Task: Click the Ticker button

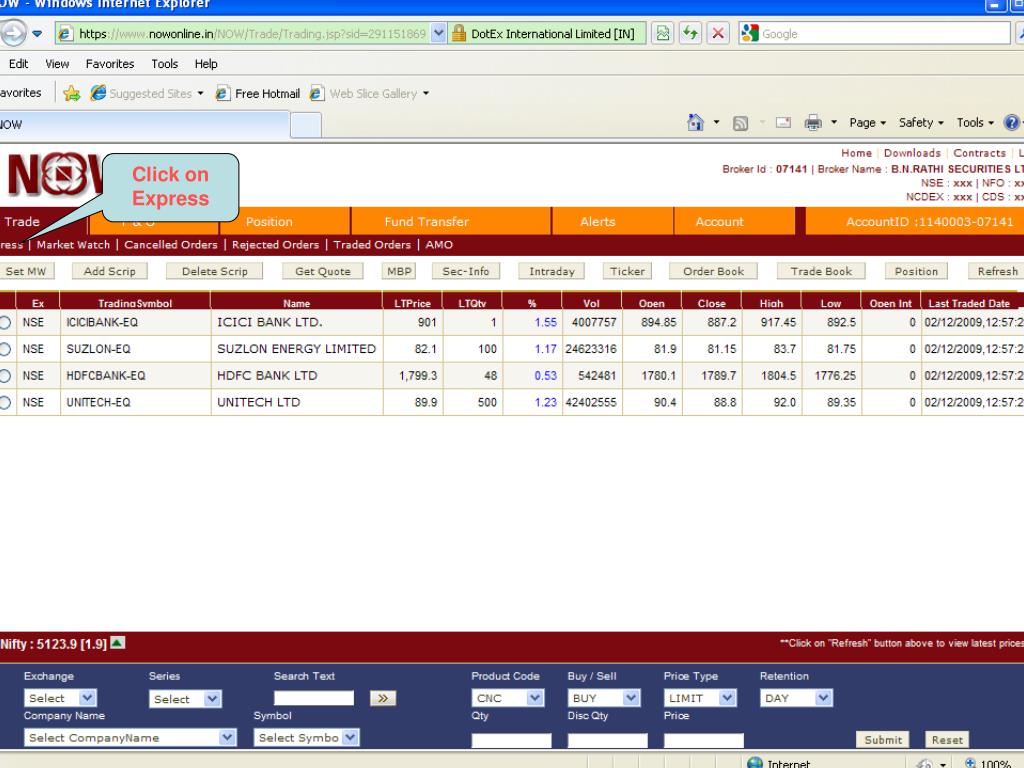Action: [628, 271]
